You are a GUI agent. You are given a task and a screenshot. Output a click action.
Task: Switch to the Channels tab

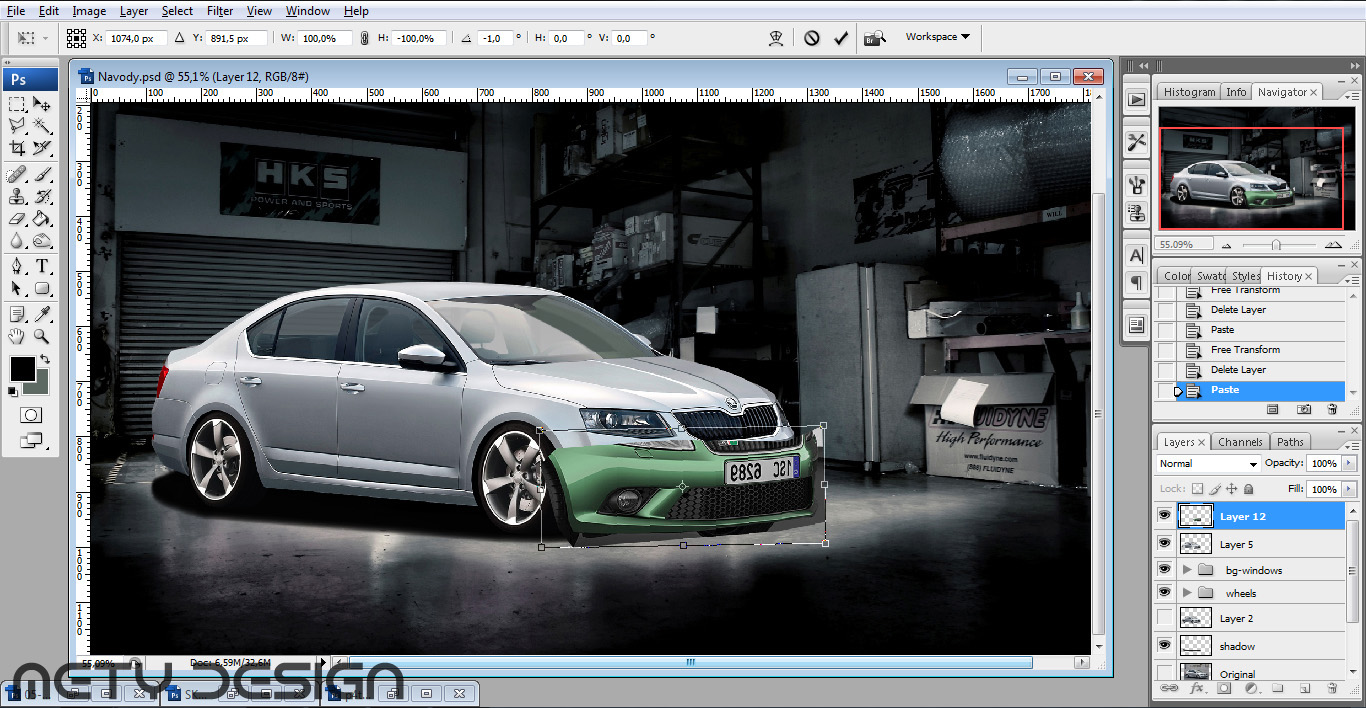tap(1240, 442)
